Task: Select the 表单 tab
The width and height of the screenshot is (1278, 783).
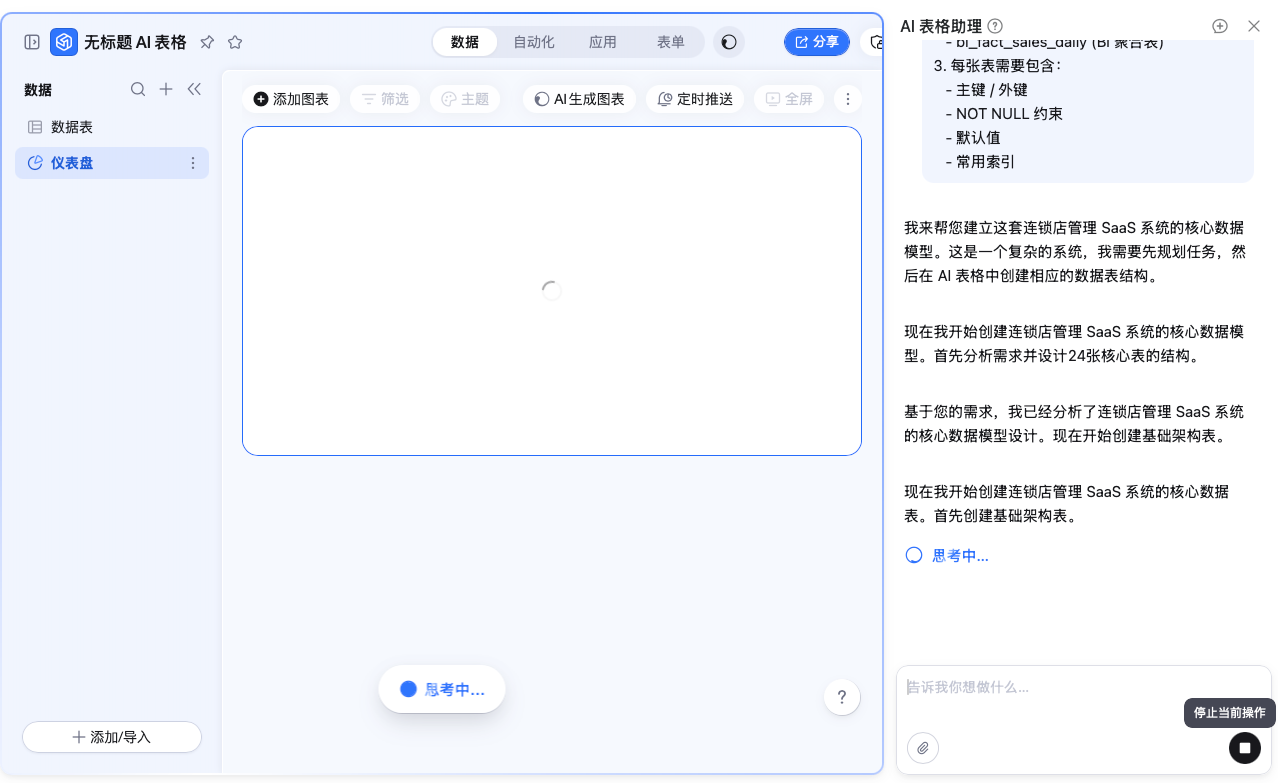Action: pos(670,42)
